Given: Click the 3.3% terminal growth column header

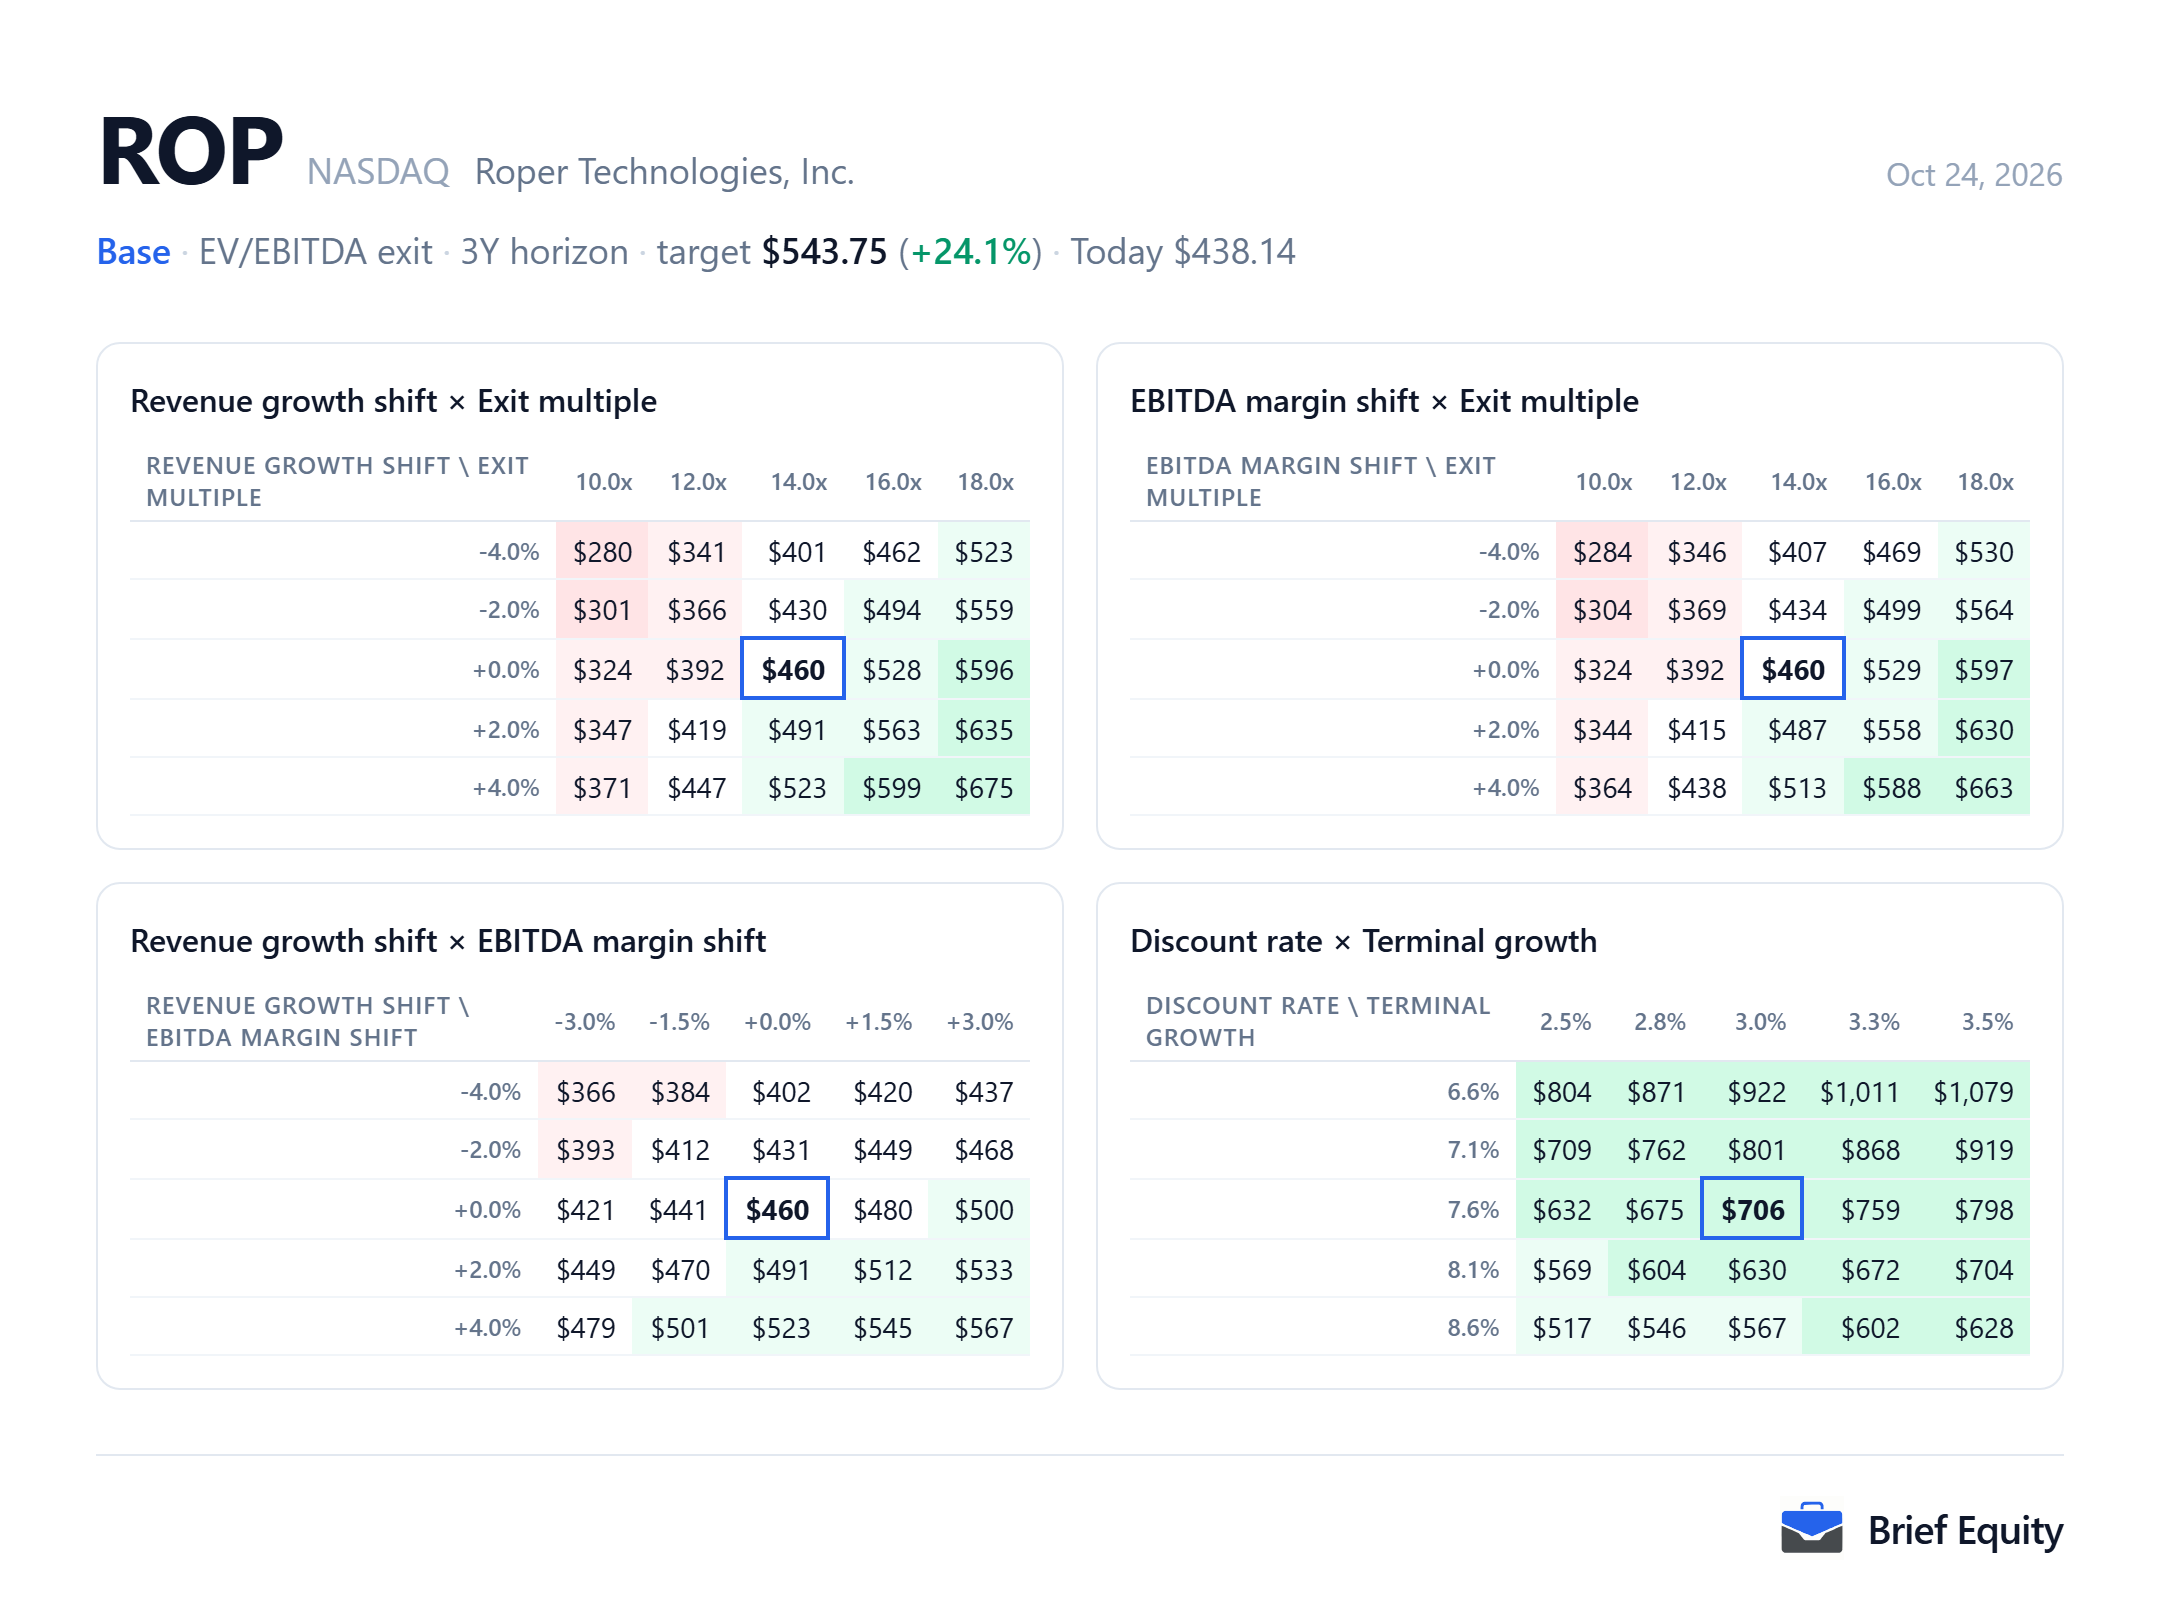Looking at the screenshot, I should tap(1873, 1022).
